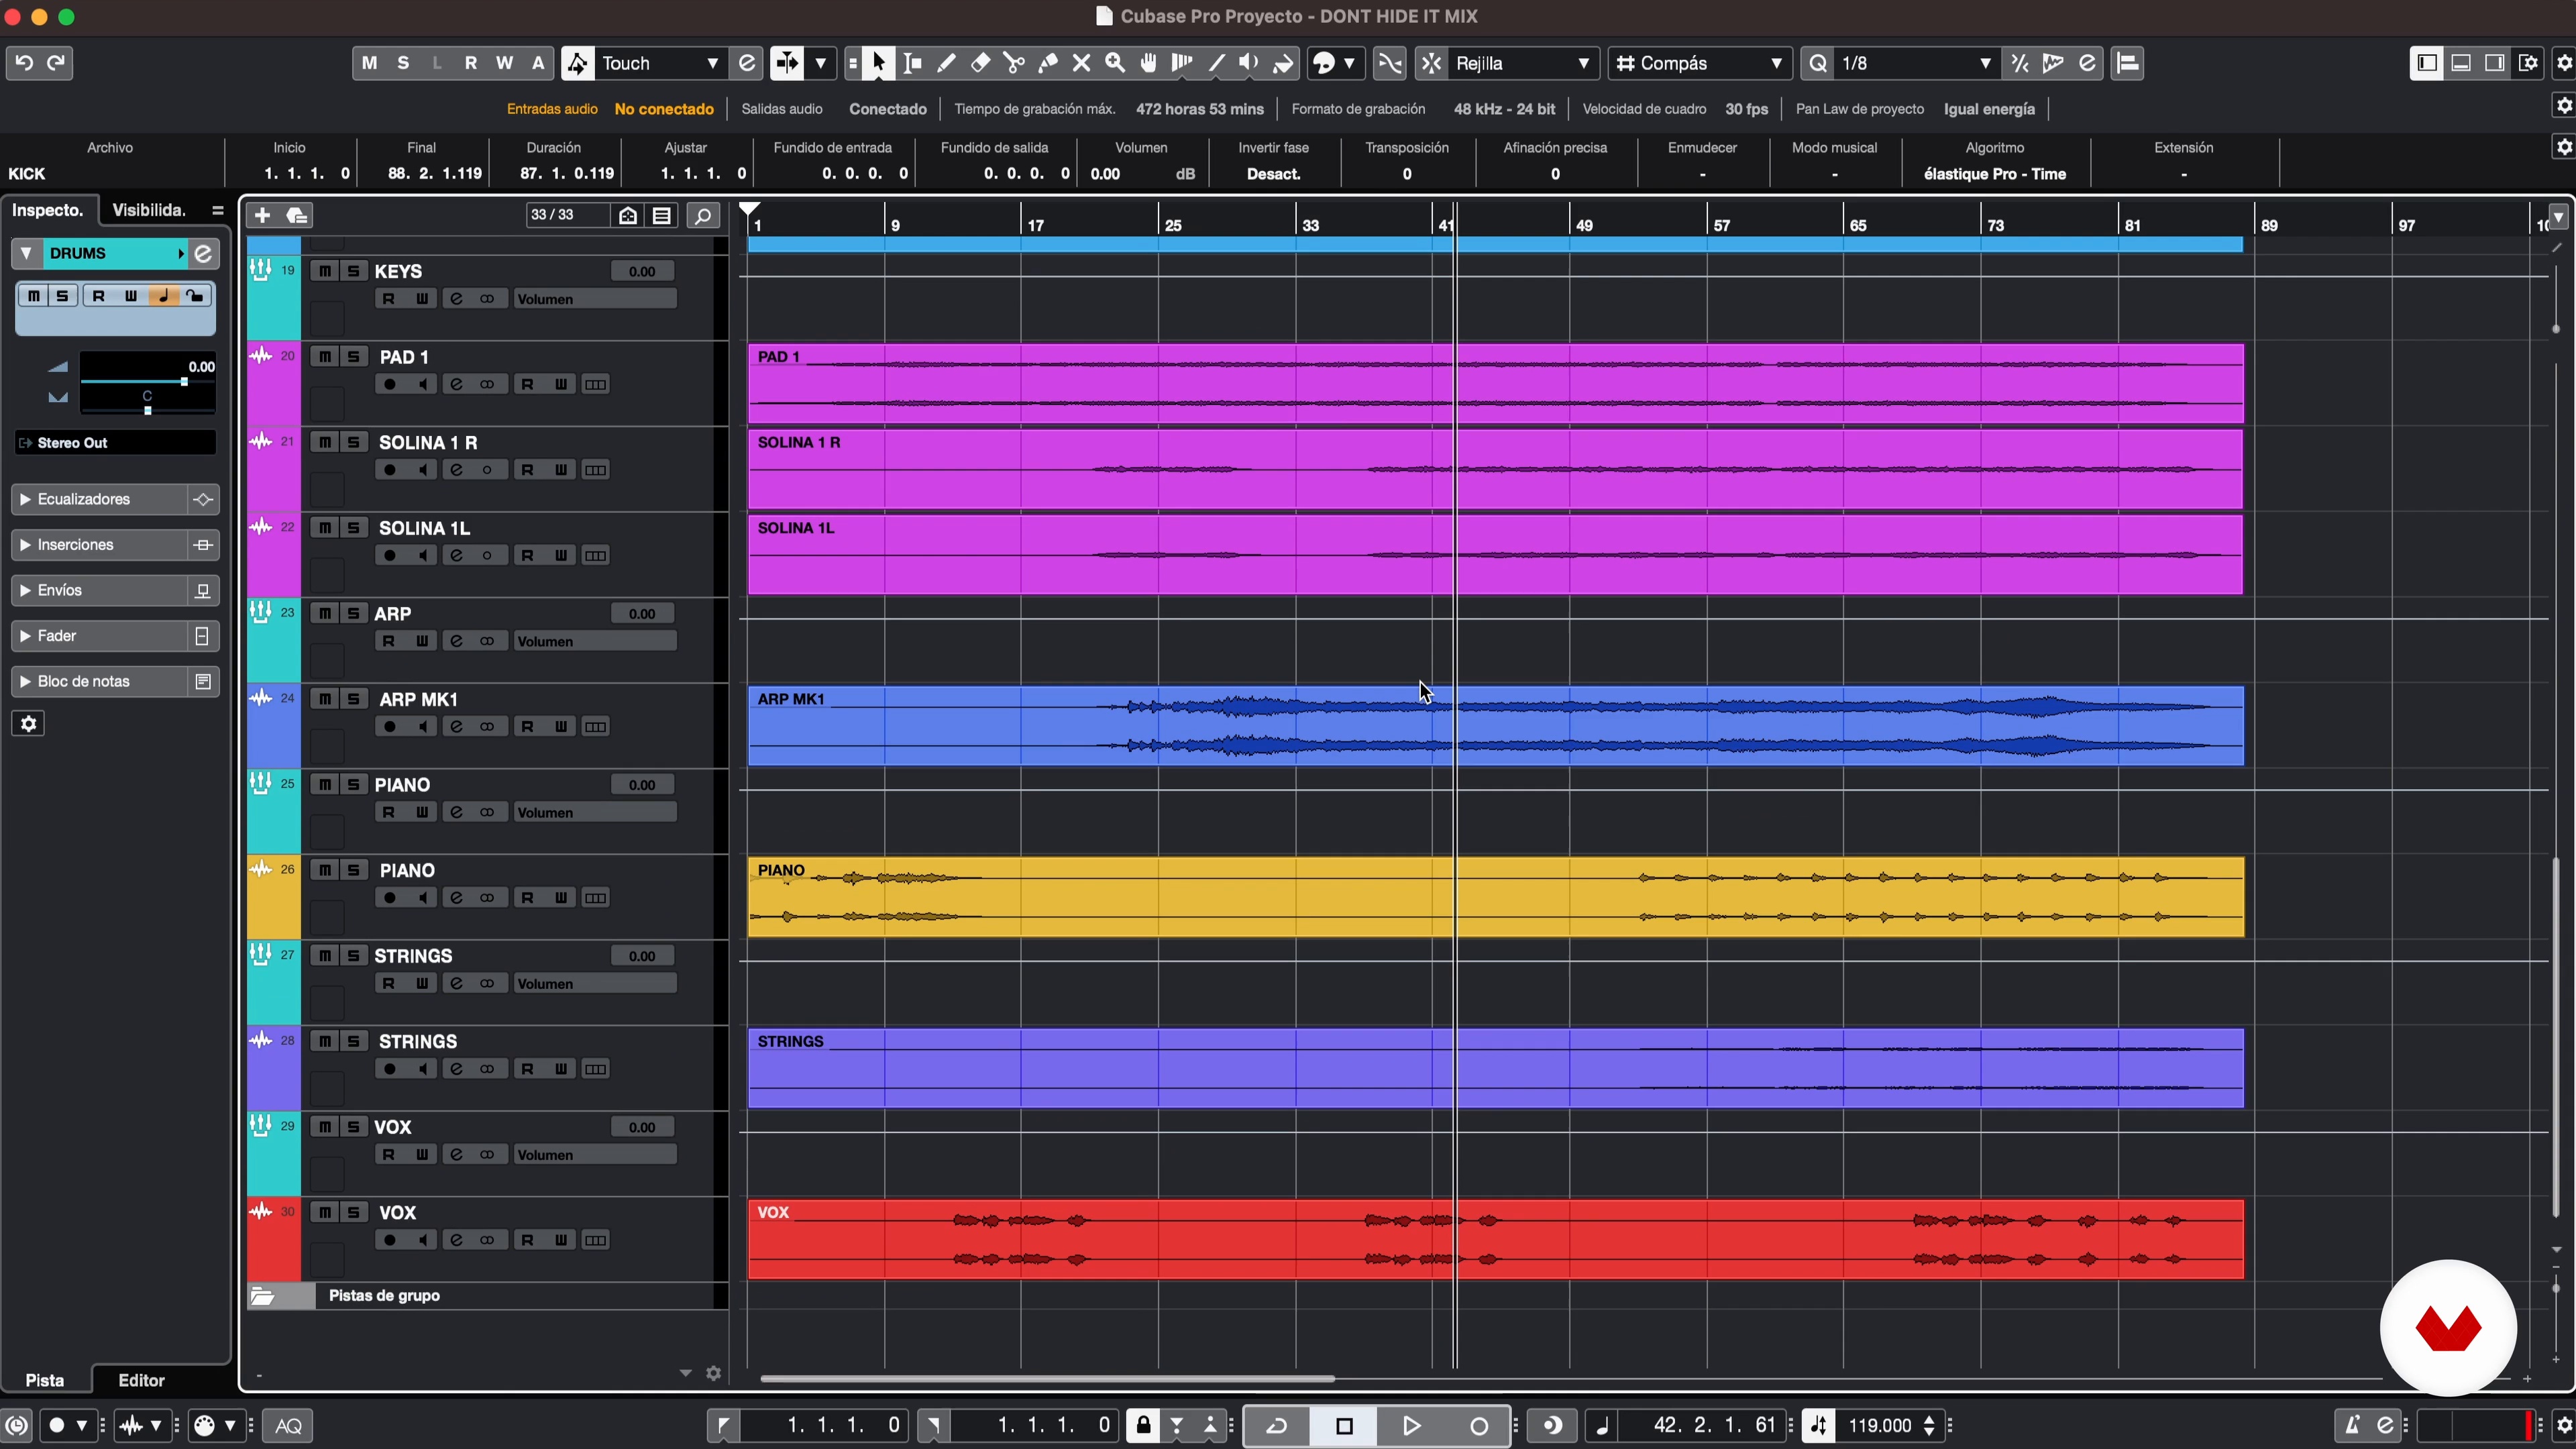Image resolution: width=2576 pixels, height=1449 pixels.
Task: Toggle global Mute M in toolbar
Action: point(369,63)
